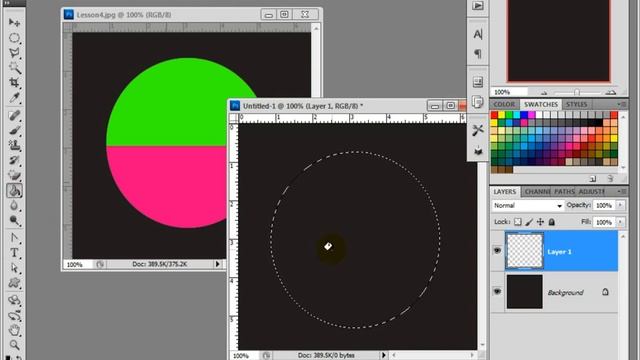Open the Fill slider arrow
This screenshot has height=360, width=640.
pos(621,222)
